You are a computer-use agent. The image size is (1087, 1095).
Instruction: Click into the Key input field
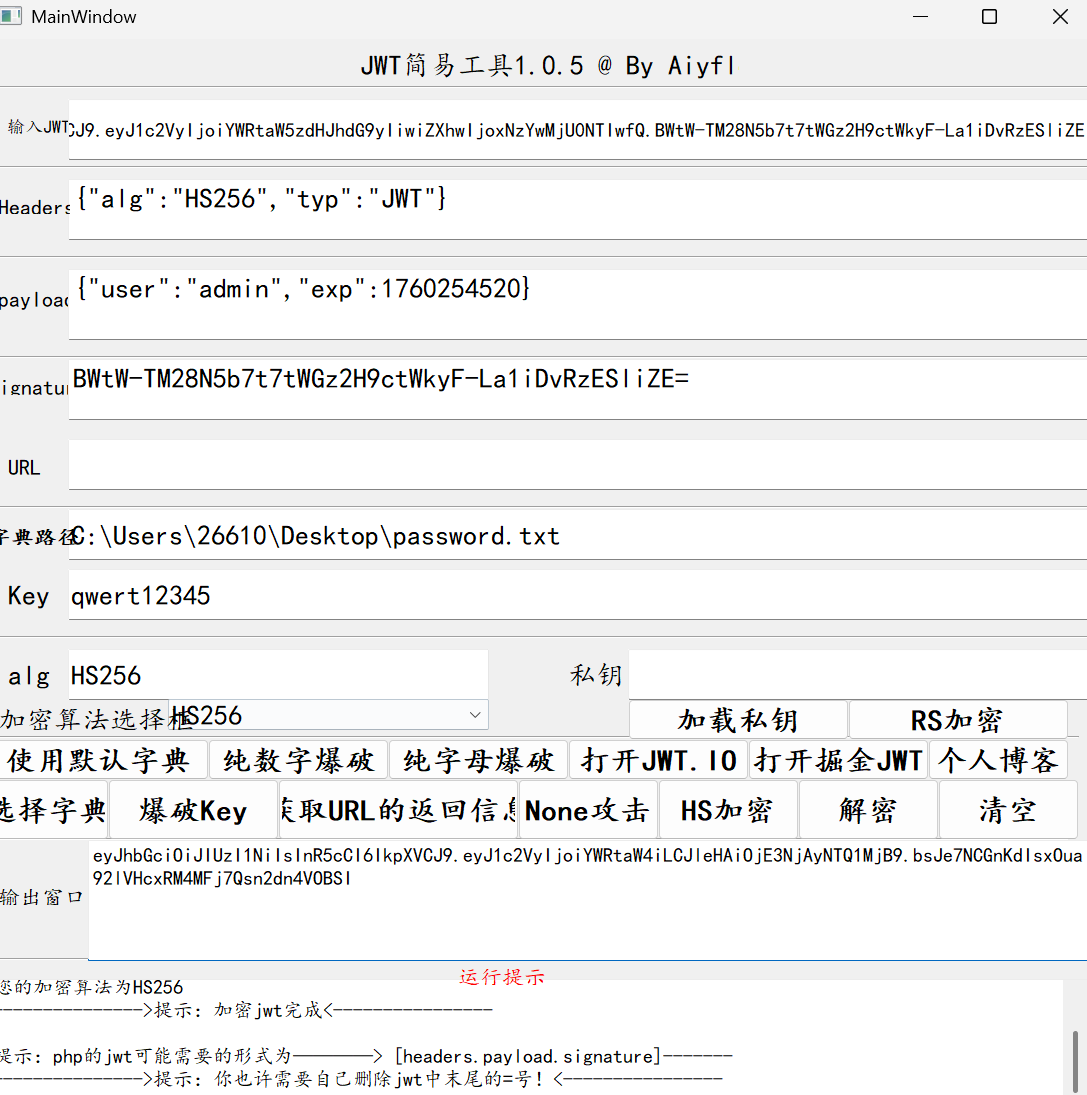576,597
